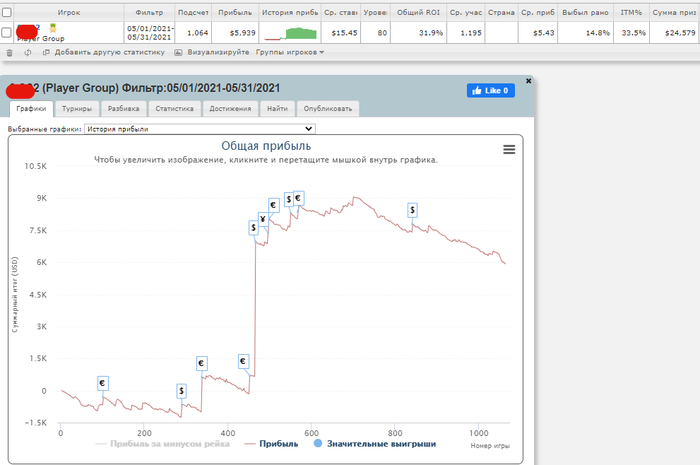The width and height of the screenshot is (700, 465).
Task: Click the € win marker near game 340
Action: [201, 363]
